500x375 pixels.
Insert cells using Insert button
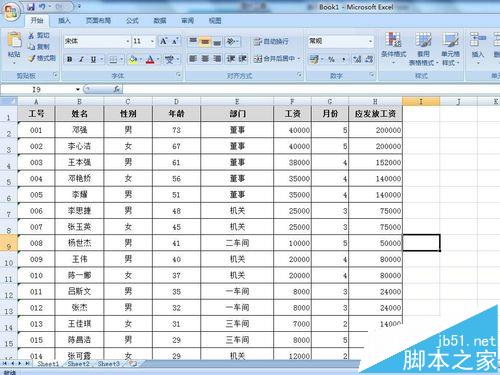pos(478,49)
